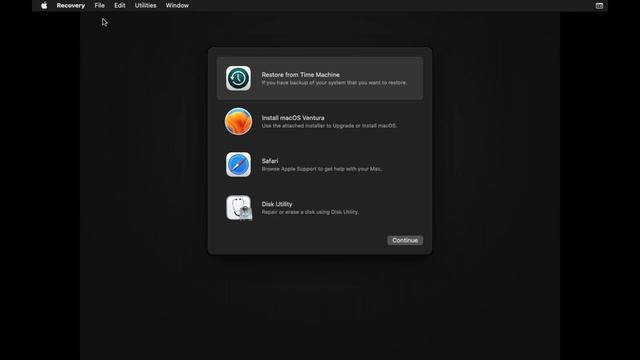Click 'Repair or erase a disk' description
The width and height of the screenshot is (640, 360).
pyautogui.click(x=310, y=212)
